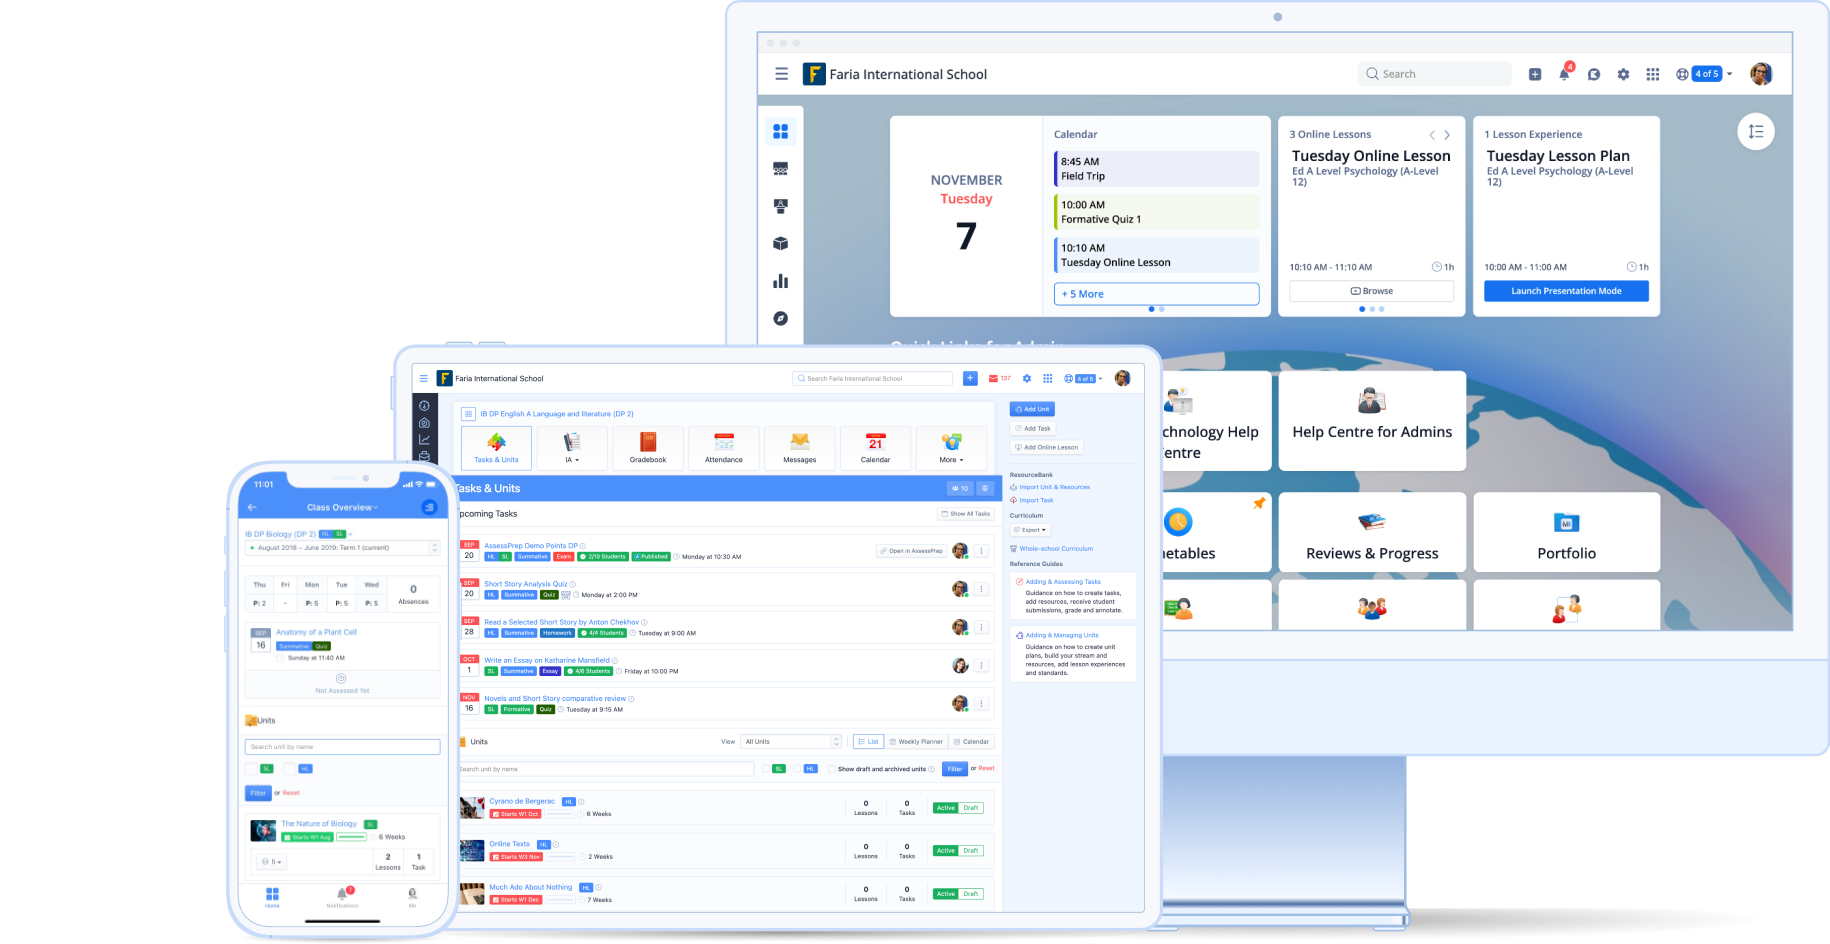Viewport: 1830px width, 944px height.
Task: Switch units view to Calendar
Action: coord(972,741)
